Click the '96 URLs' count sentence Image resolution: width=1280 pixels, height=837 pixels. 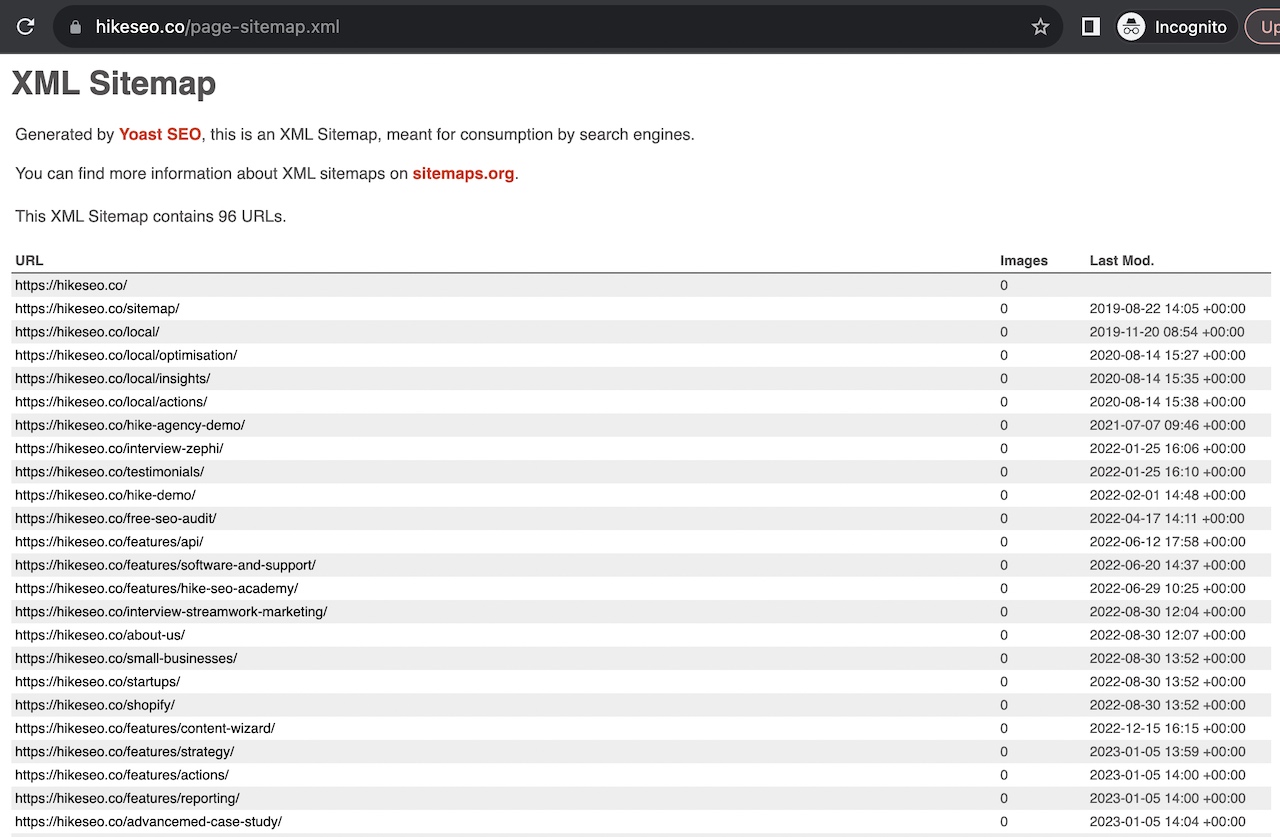tap(151, 216)
